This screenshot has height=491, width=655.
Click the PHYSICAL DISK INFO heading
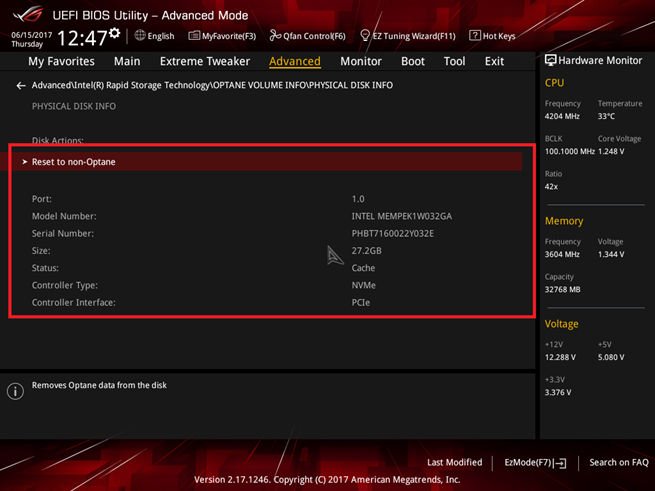tap(74, 106)
